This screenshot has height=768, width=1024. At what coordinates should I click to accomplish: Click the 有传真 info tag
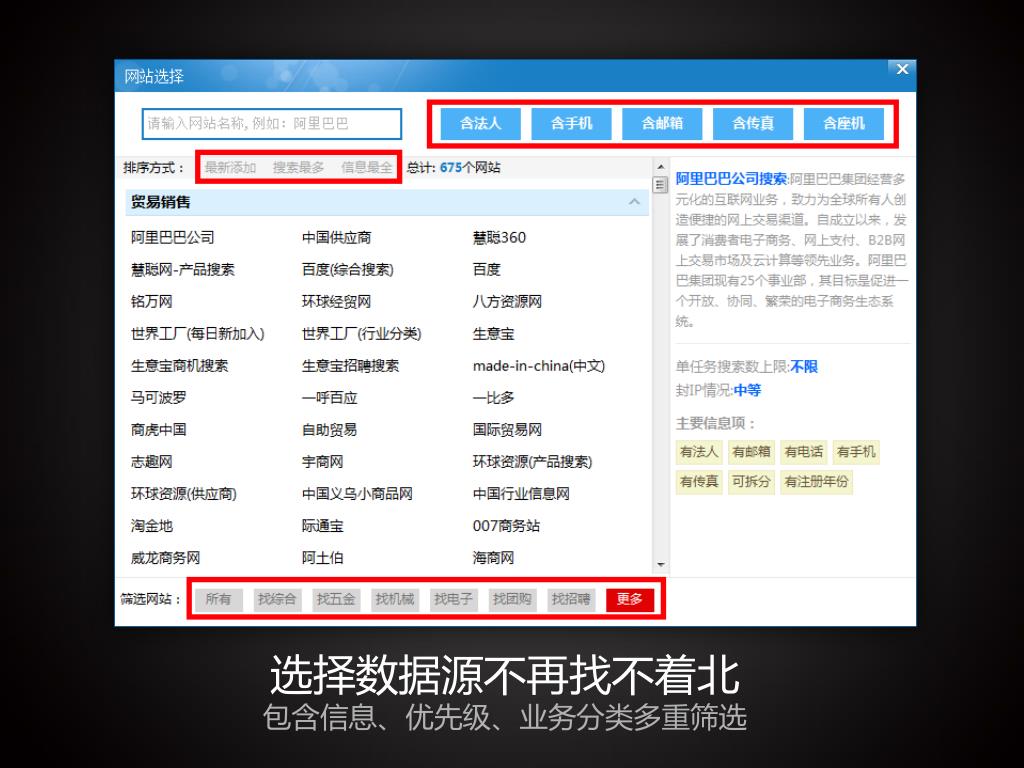click(x=699, y=482)
